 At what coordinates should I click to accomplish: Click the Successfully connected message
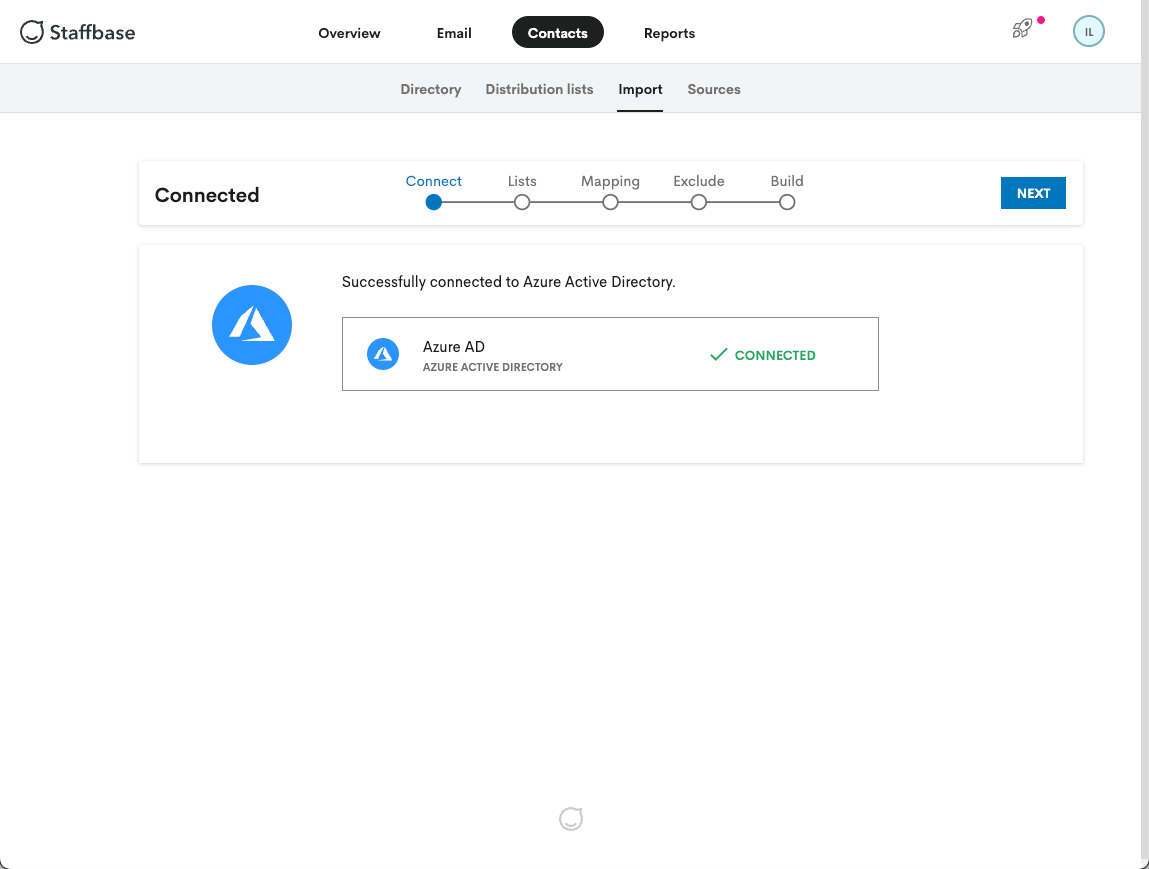(x=509, y=282)
